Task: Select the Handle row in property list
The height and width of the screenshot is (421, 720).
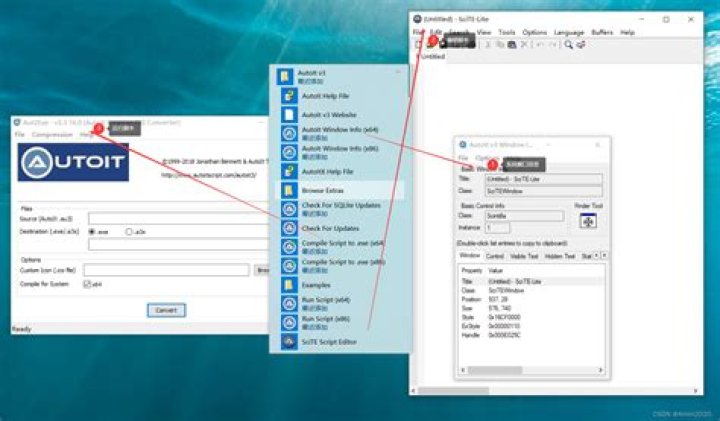Action: click(532, 335)
